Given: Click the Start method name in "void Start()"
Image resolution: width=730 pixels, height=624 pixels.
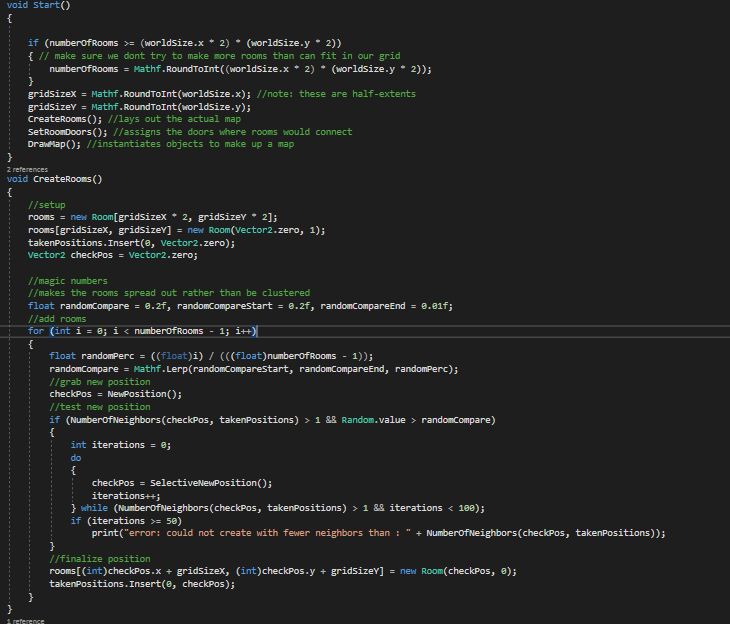Looking at the screenshot, I should click(46, 5).
